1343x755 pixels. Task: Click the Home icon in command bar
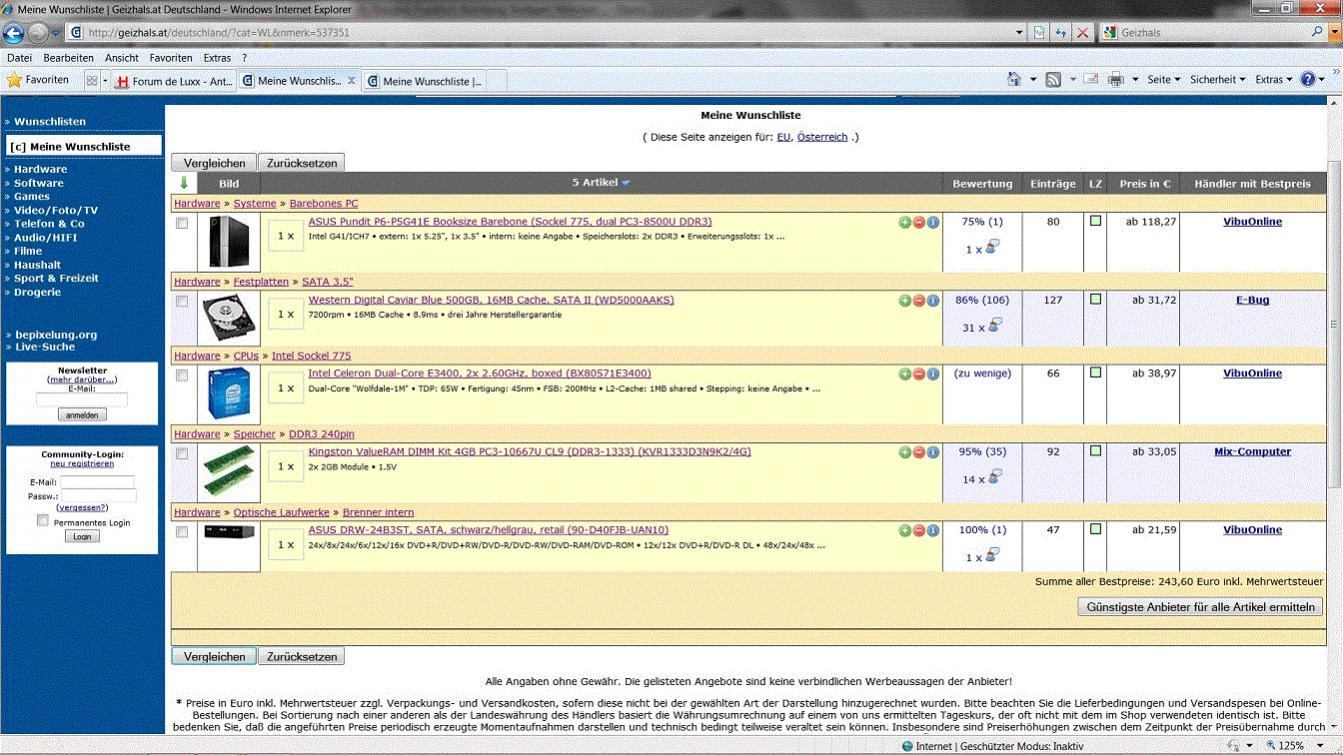tap(1014, 80)
